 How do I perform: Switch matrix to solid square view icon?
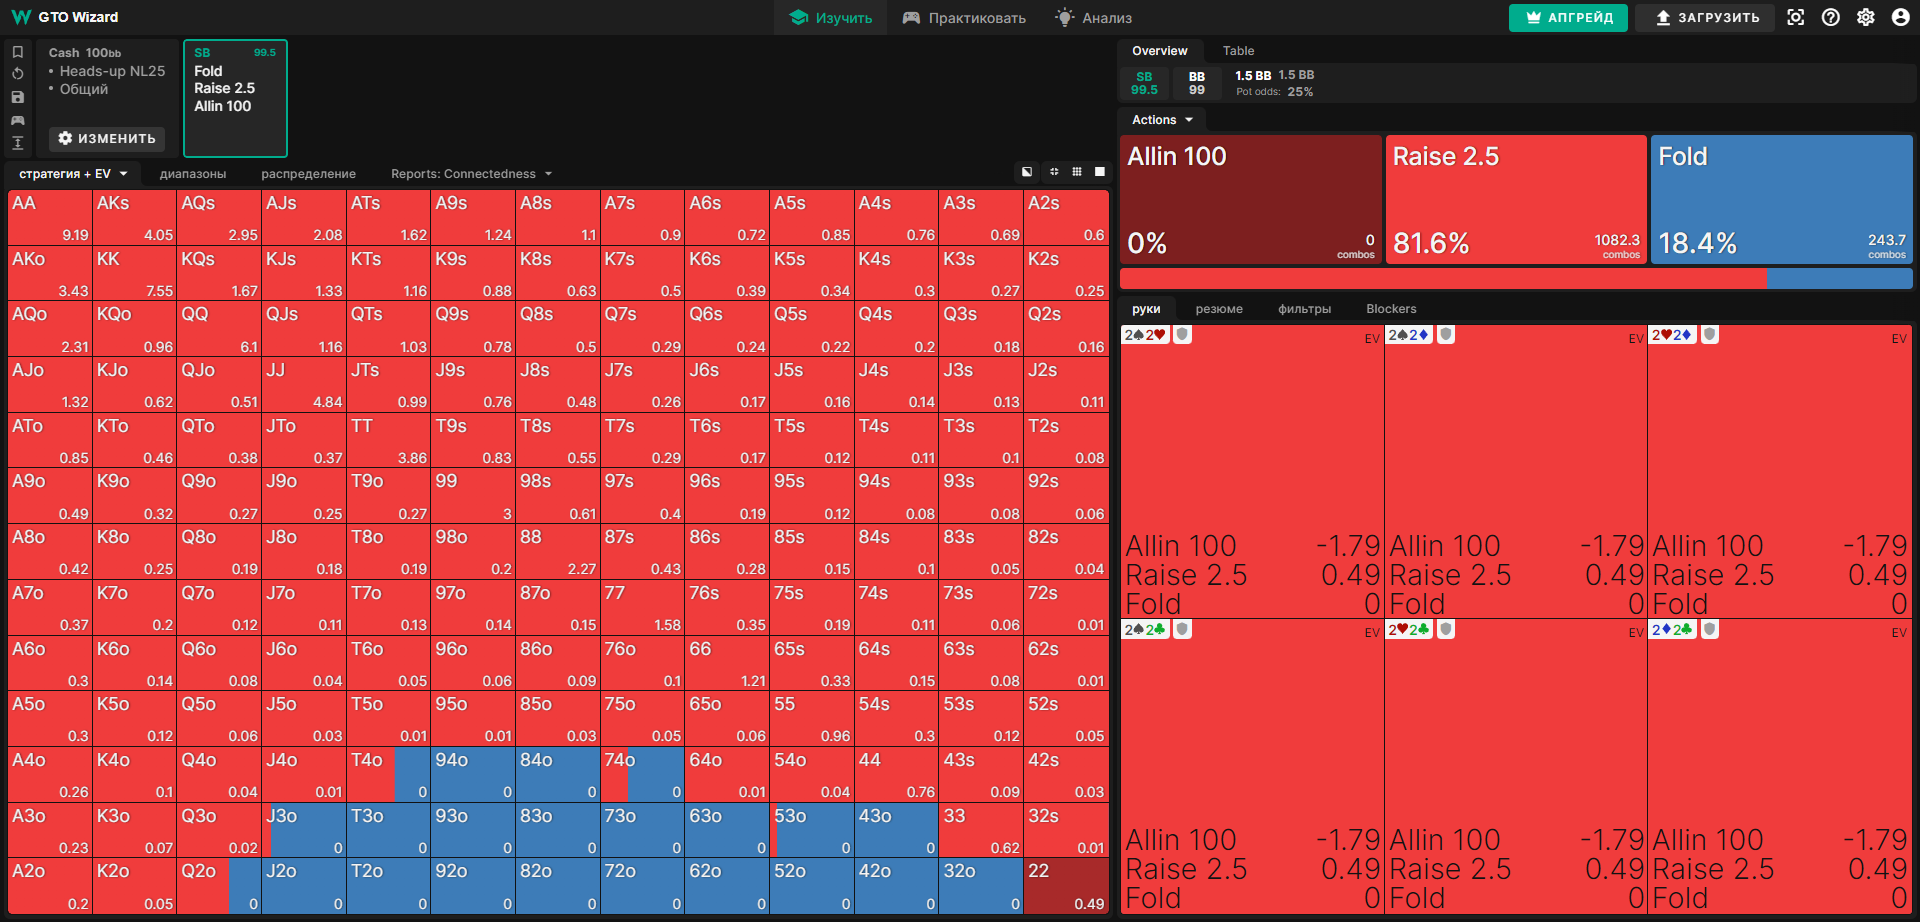(1100, 172)
